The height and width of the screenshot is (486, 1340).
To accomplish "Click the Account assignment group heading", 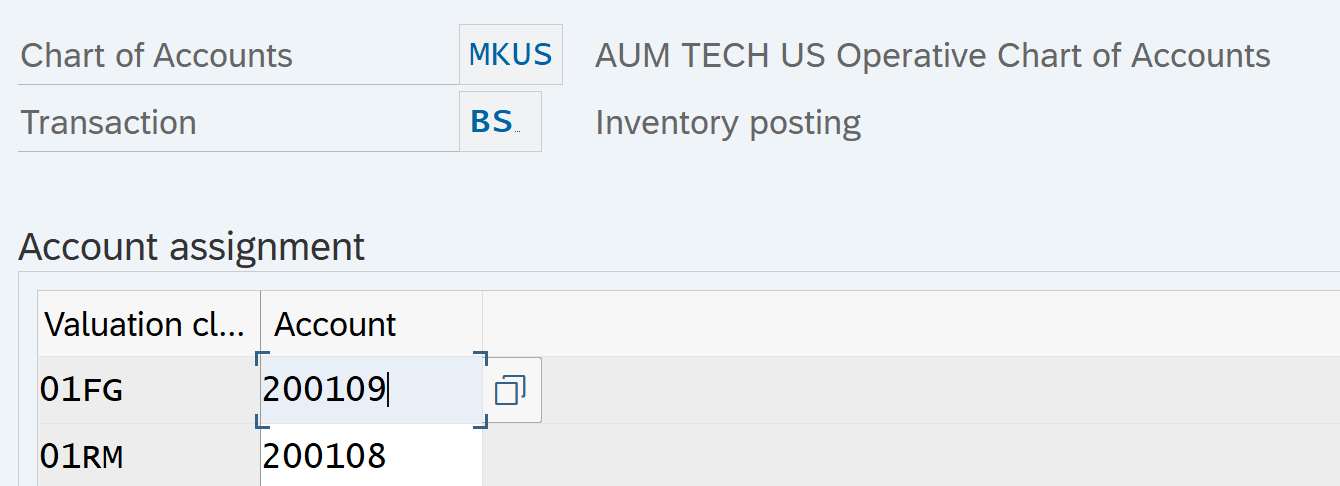I will point(192,246).
